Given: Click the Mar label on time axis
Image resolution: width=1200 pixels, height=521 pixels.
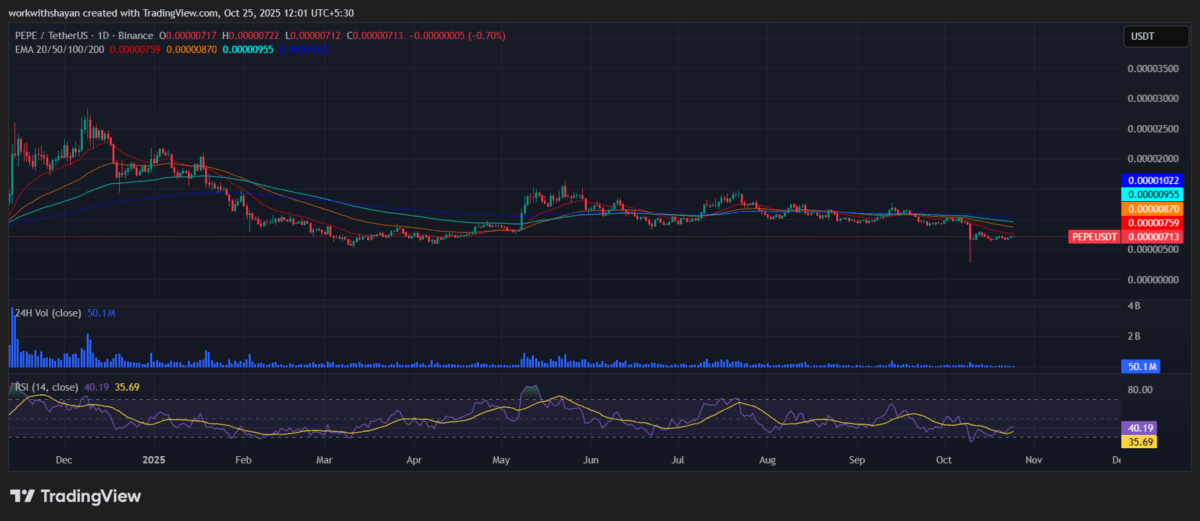Looking at the screenshot, I should [x=324, y=460].
